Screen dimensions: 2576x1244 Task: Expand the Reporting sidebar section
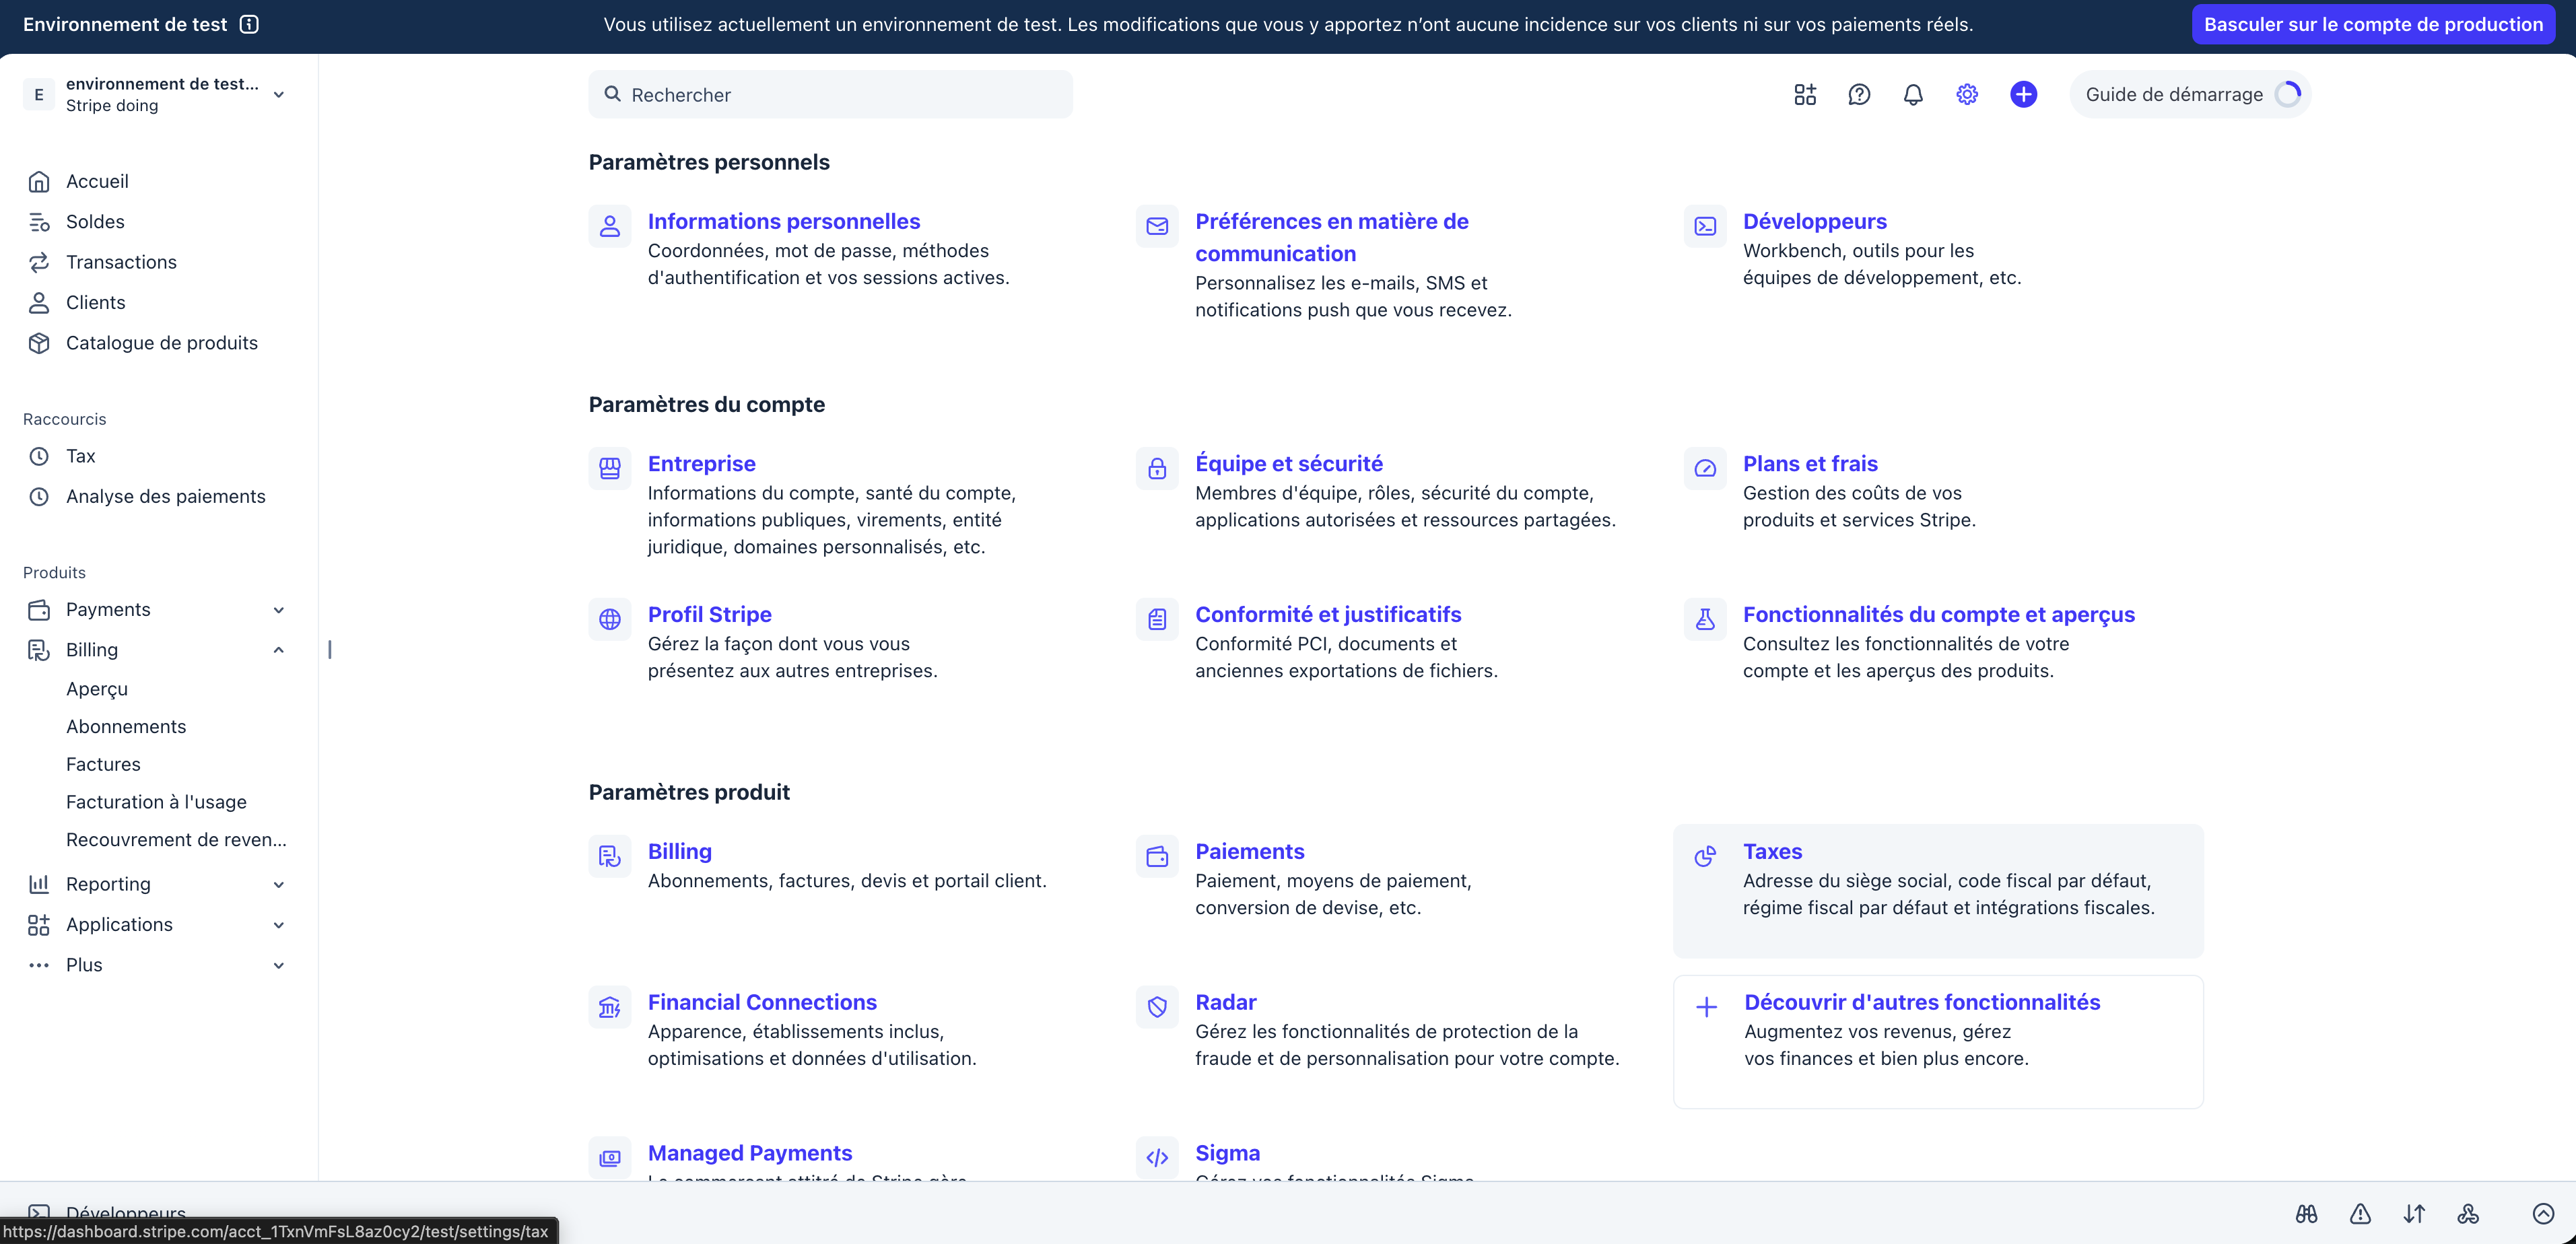click(279, 884)
